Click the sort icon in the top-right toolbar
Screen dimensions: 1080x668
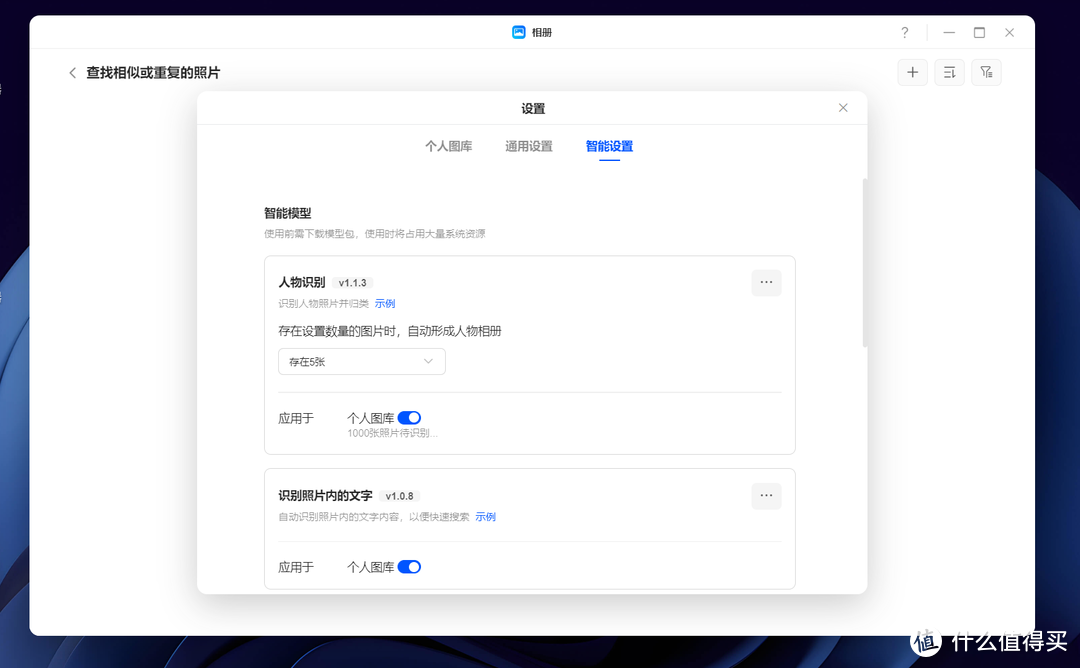click(x=949, y=72)
